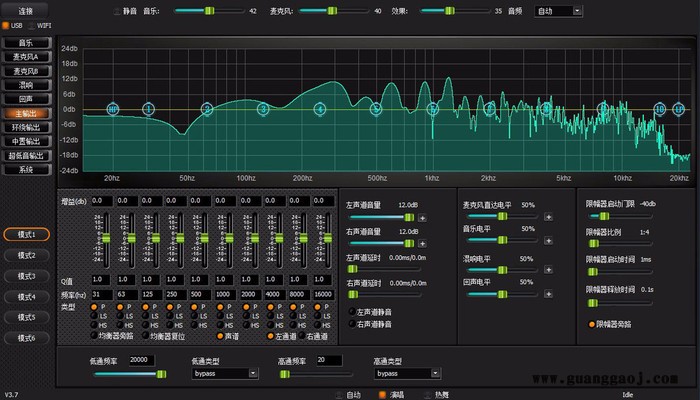700x400 pixels.
Task: Select EQ band node 4 on graph
Action: click(320, 109)
